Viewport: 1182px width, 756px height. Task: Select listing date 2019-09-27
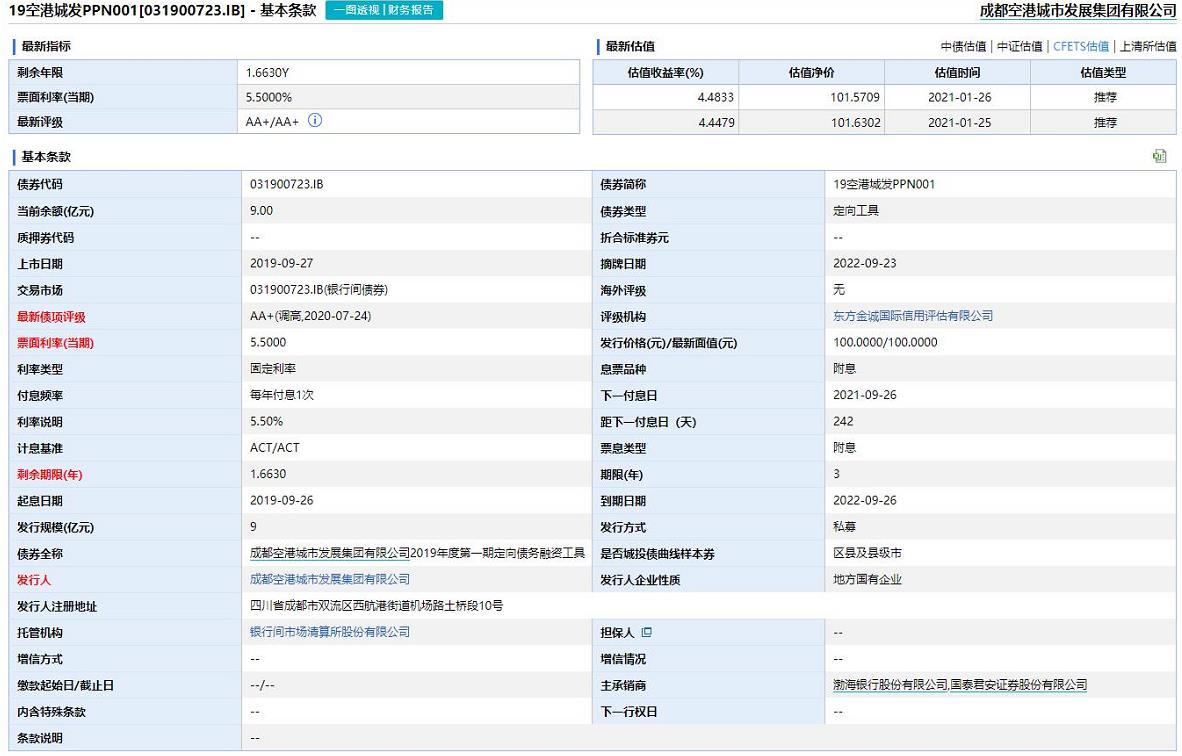282,263
